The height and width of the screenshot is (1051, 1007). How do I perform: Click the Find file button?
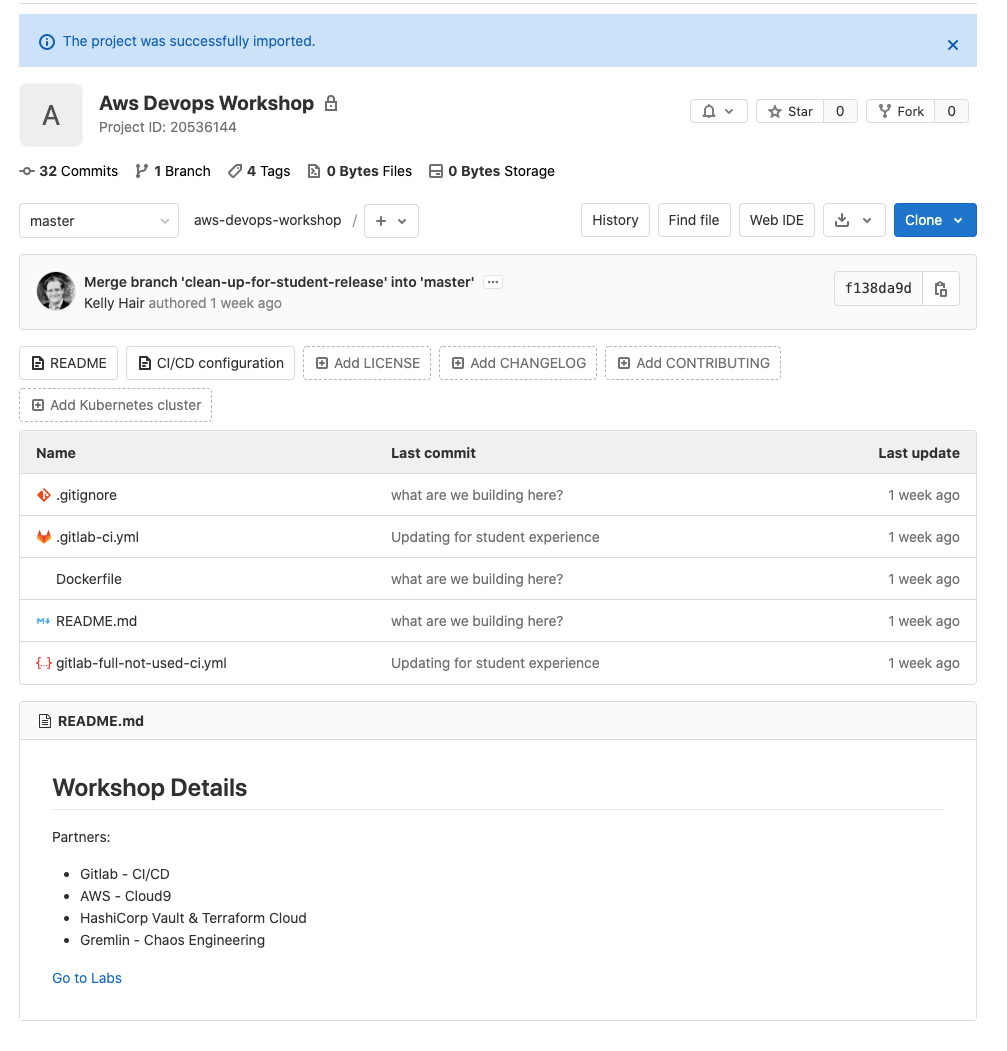click(x=694, y=220)
